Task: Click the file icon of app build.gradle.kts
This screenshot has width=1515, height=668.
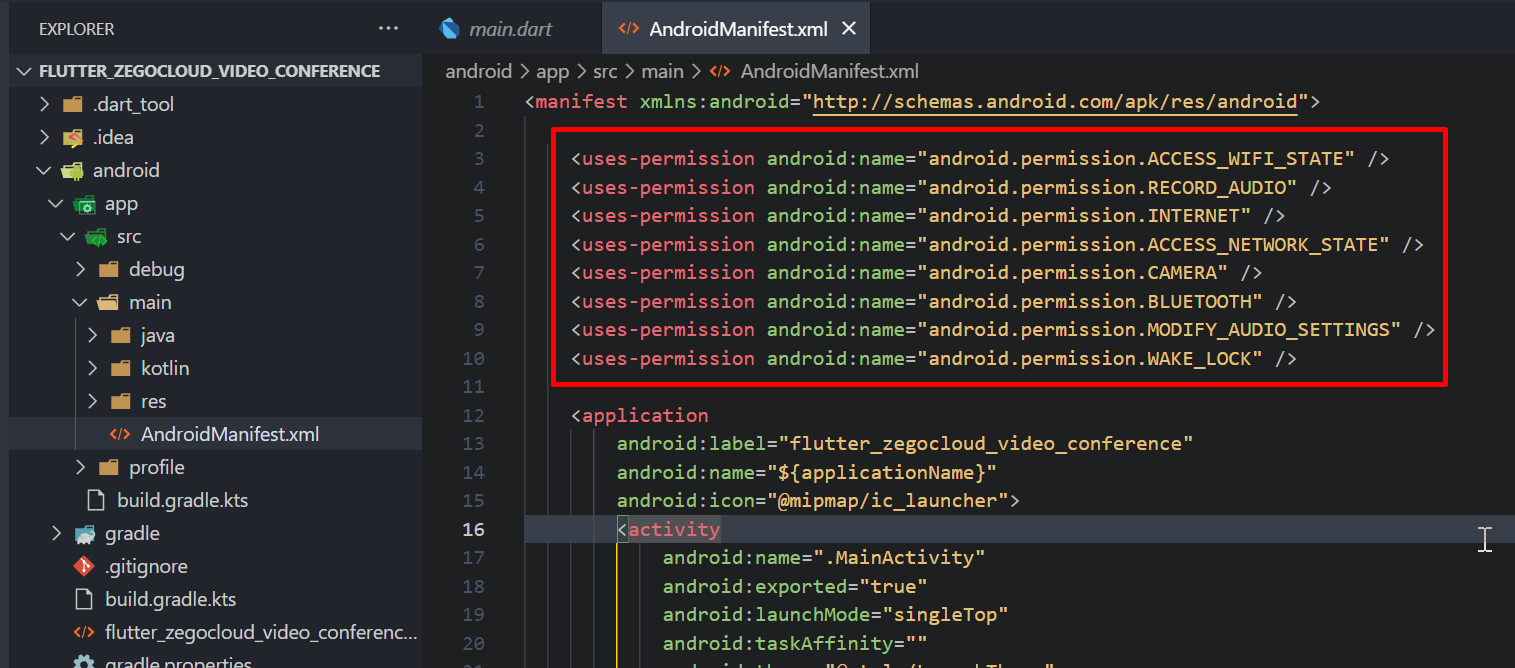Action: 96,500
